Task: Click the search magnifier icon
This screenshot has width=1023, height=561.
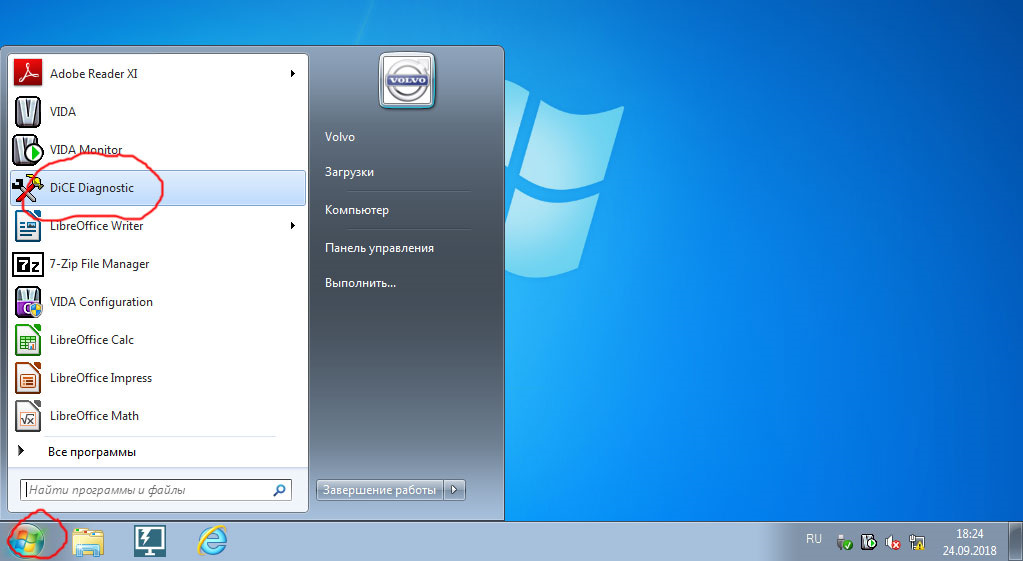Action: click(x=279, y=490)
